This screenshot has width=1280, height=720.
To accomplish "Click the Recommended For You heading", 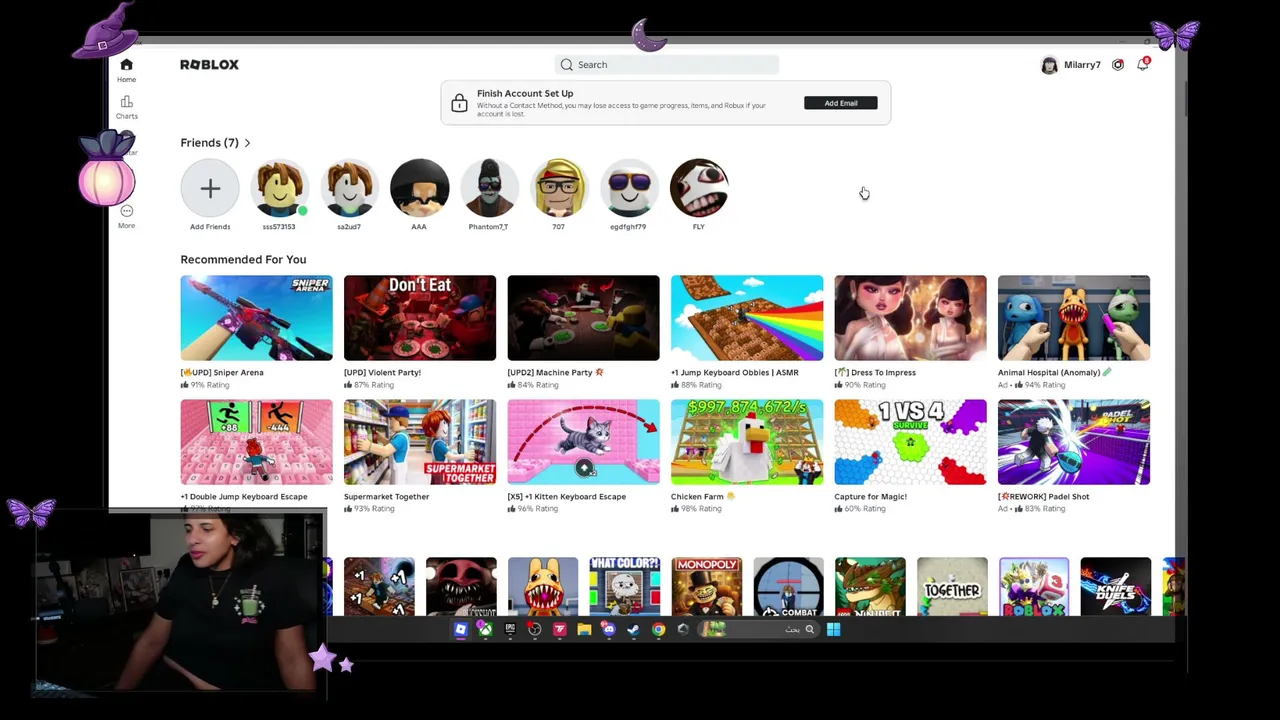I will click(x=243, y=260).
